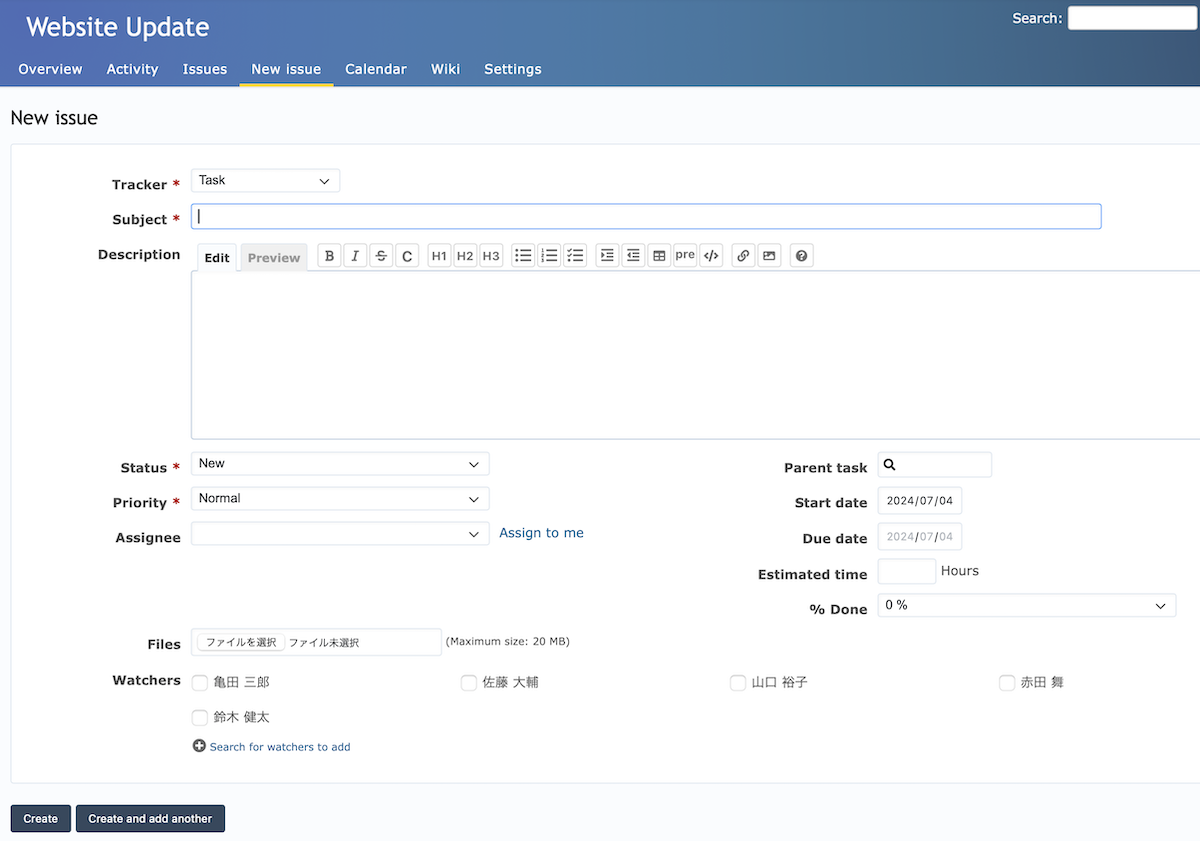
Task: Expand the Priority dropdown
Action: coord(340,498)
